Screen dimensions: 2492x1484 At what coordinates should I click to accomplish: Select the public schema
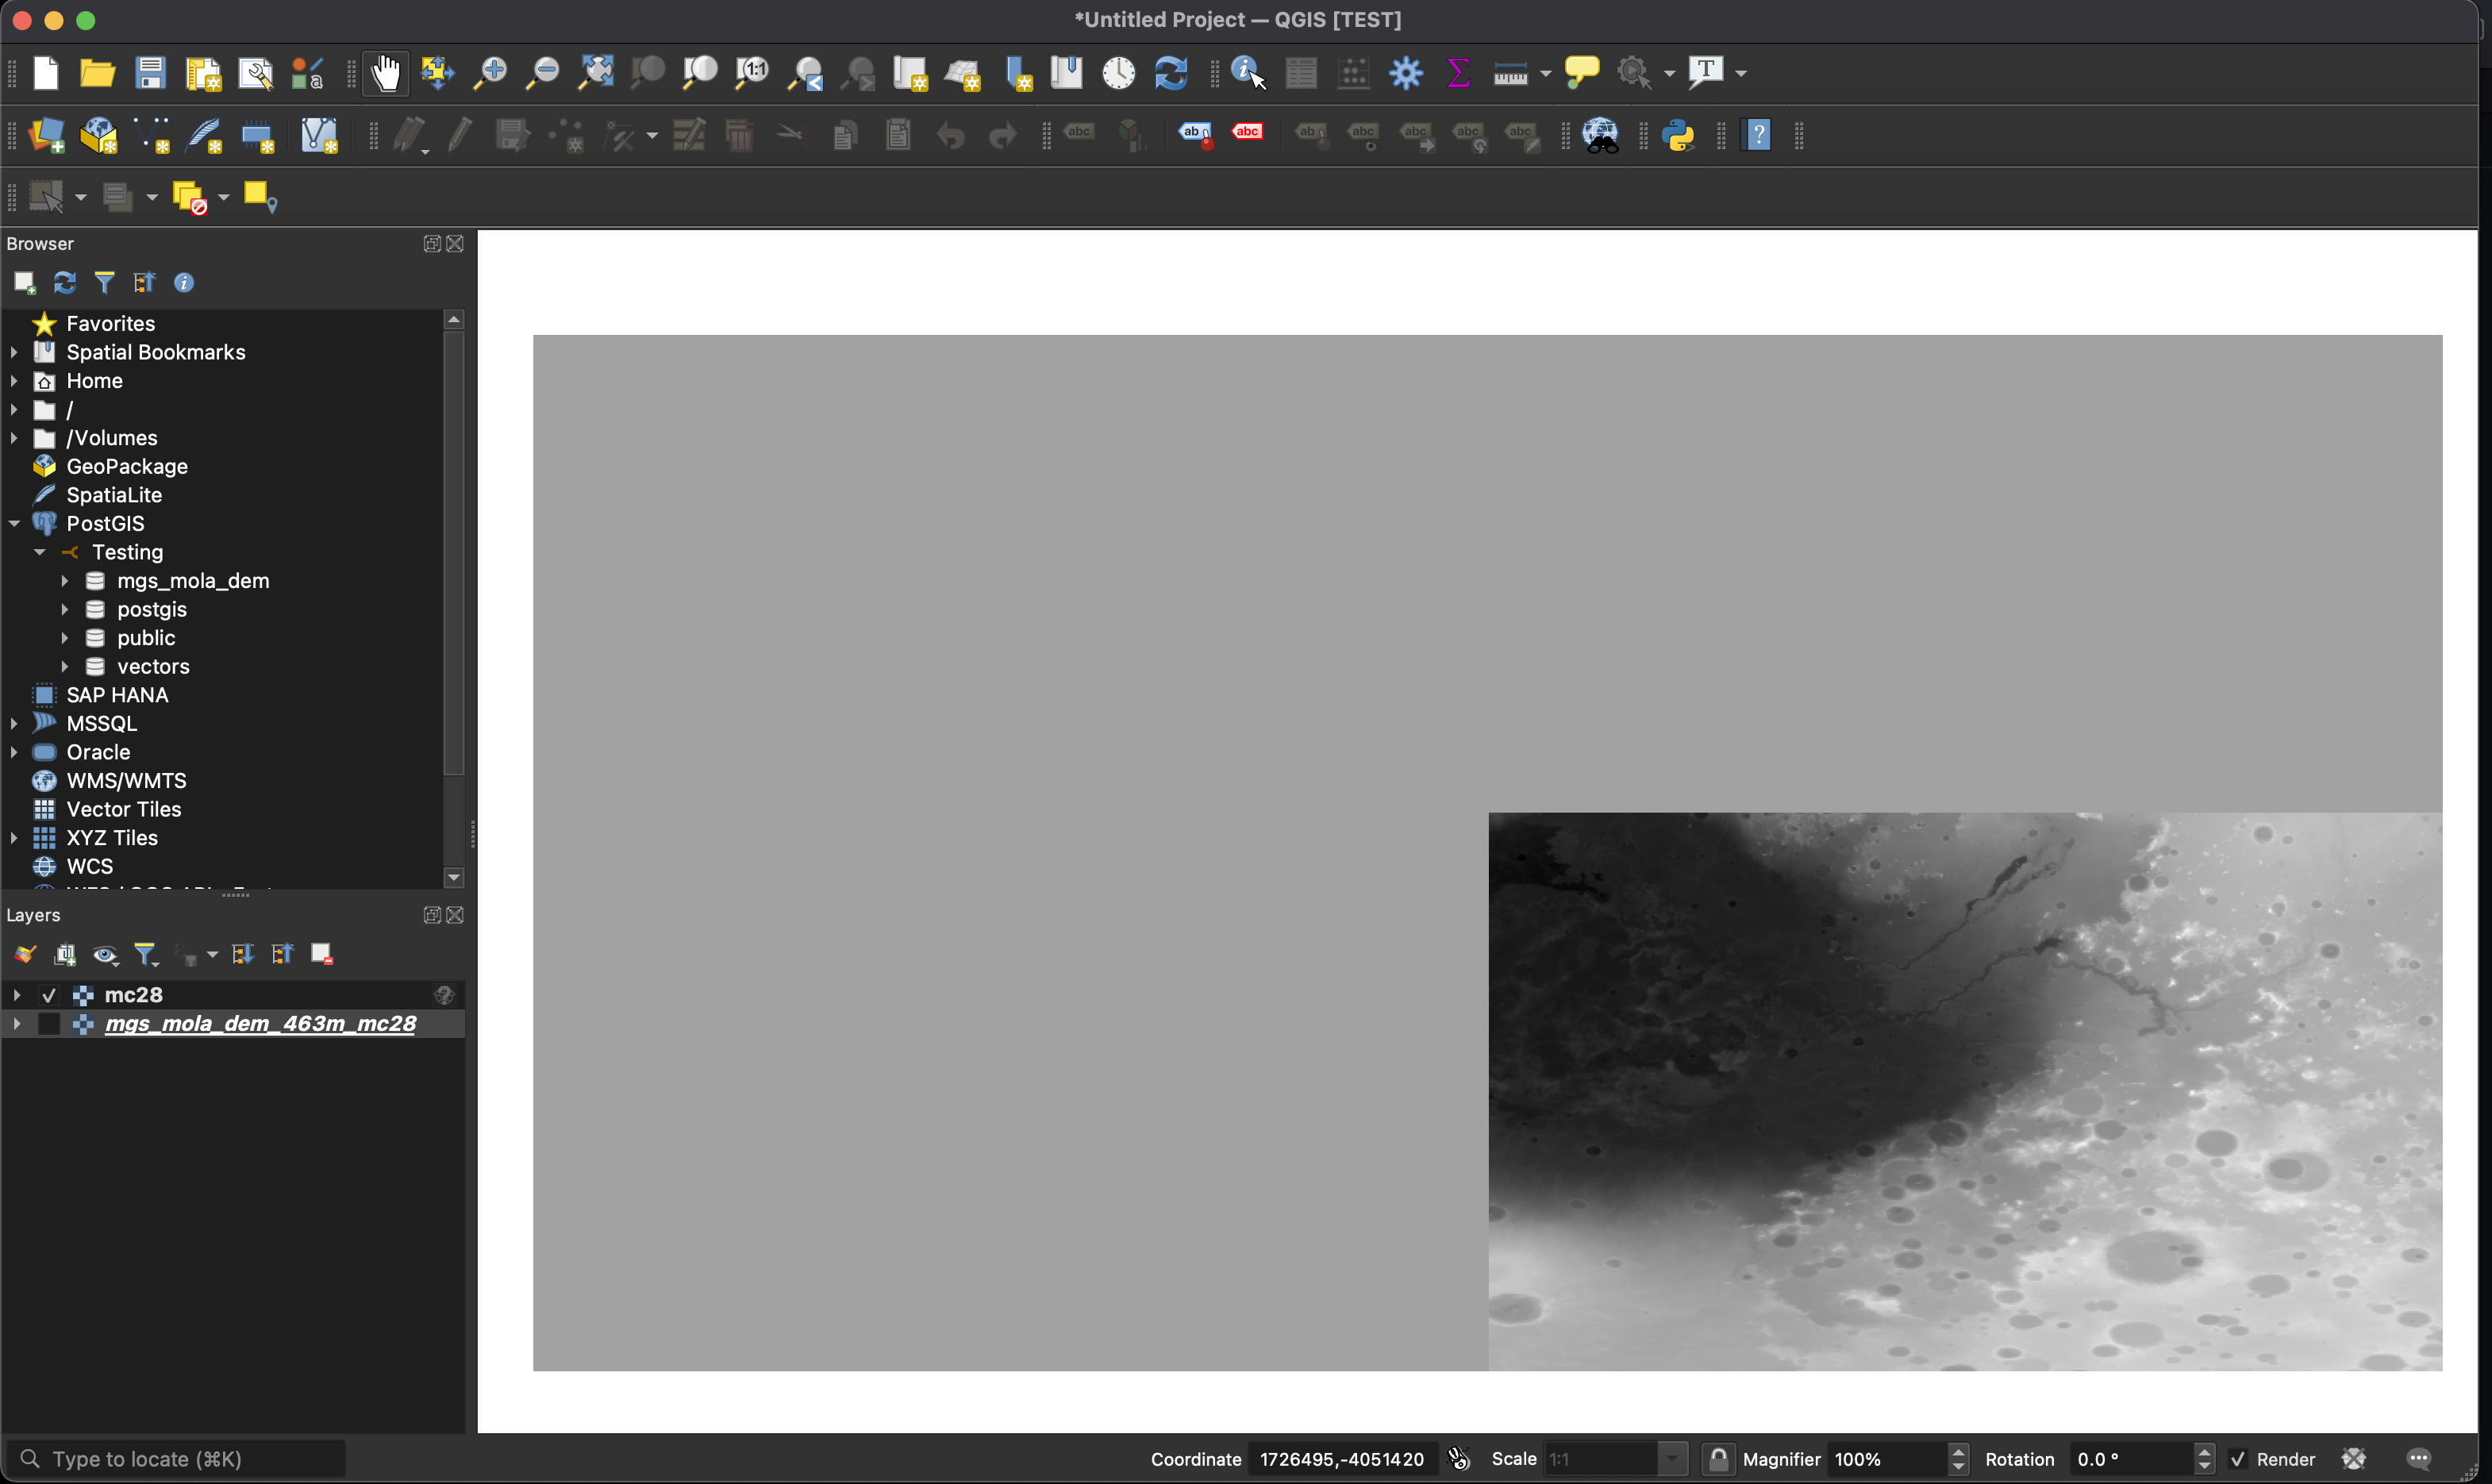[x=146, y=638]
